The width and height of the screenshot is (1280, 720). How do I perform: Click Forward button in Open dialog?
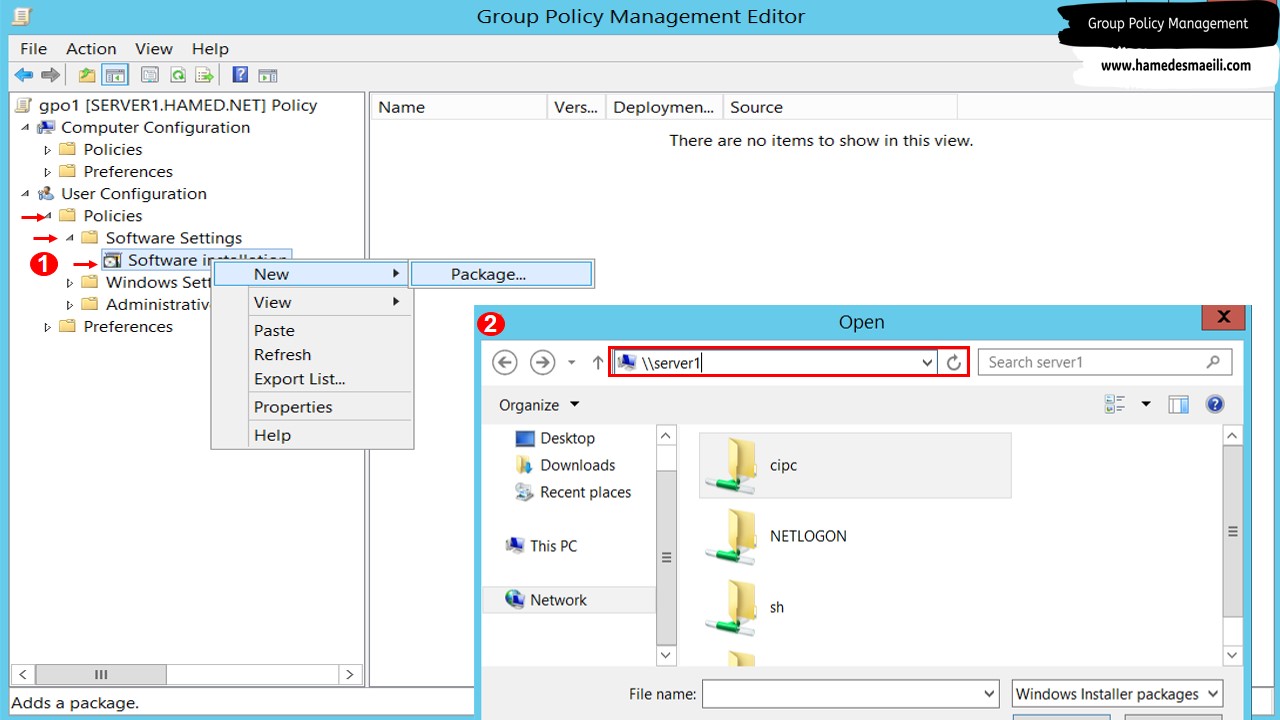[542, 362]
